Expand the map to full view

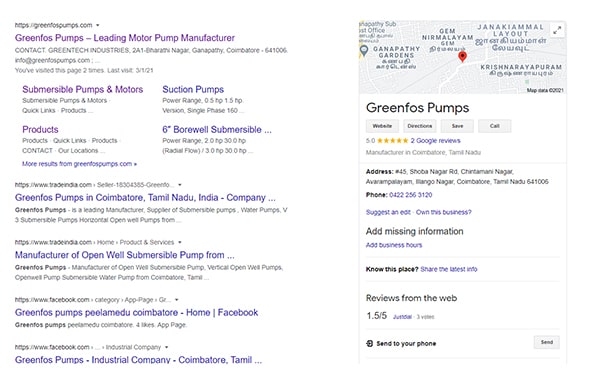tap(557, 30)
